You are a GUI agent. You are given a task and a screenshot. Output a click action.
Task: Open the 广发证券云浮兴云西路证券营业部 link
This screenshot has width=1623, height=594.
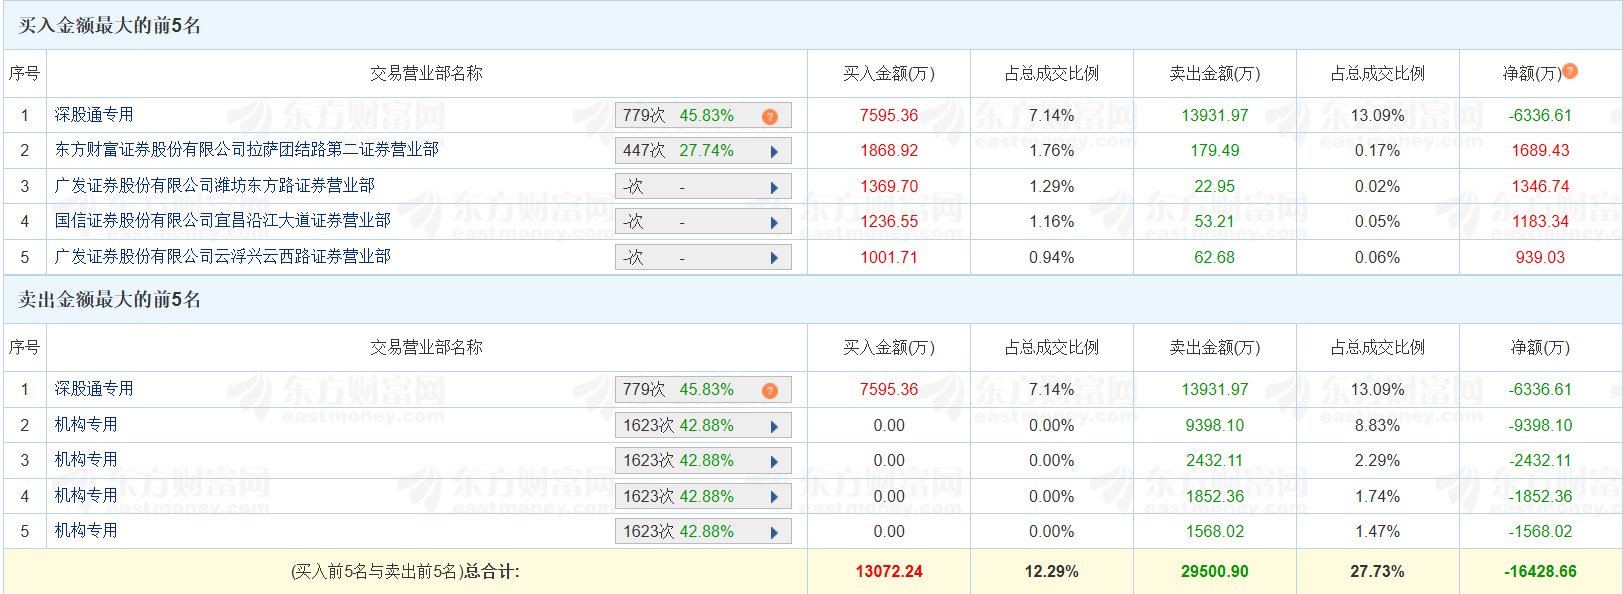point(222,257)
